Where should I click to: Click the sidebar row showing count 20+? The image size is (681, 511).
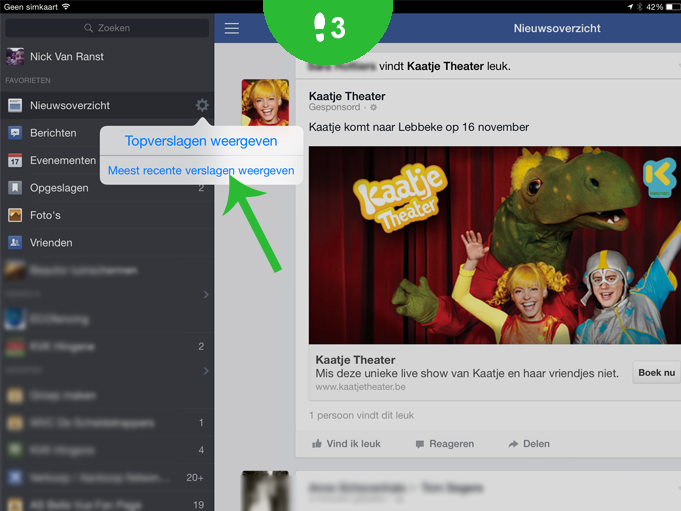pyautogui.click(x=107, y=478)
